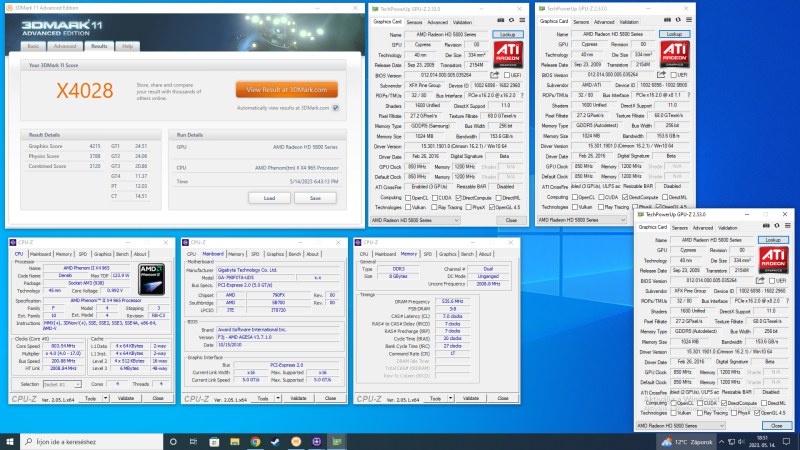Open SPD tab in CPU-Z Memory window

[x=428, y=254]
